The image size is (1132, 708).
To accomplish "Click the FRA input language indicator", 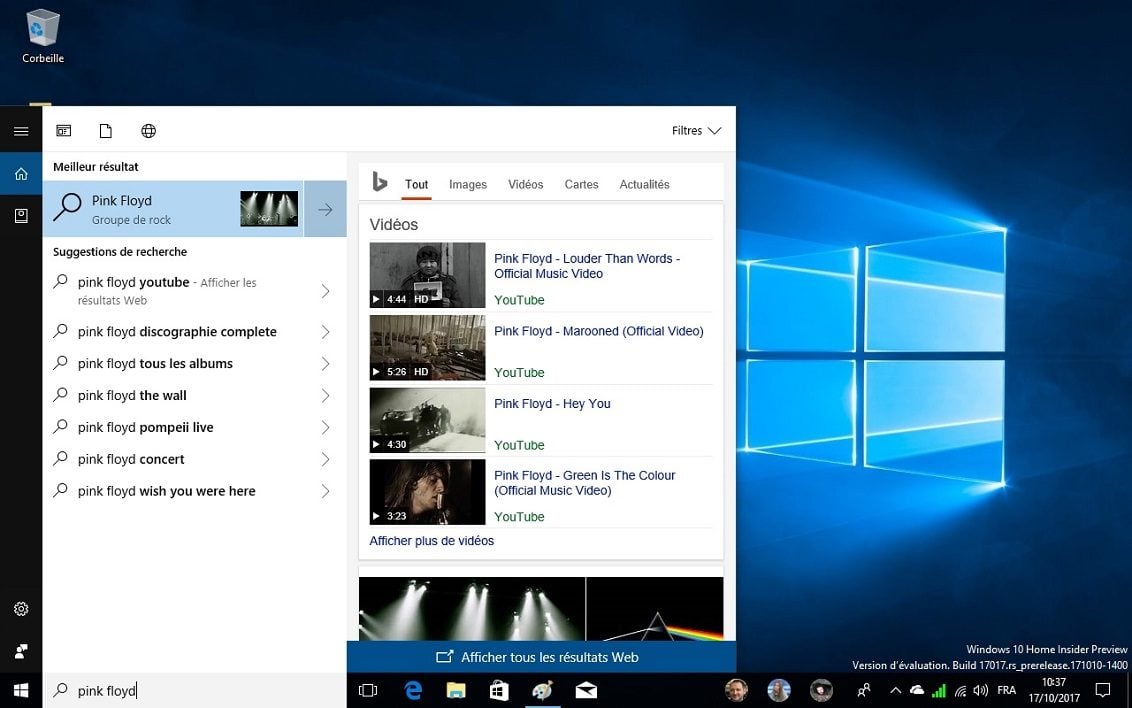I will [1006, 691].
